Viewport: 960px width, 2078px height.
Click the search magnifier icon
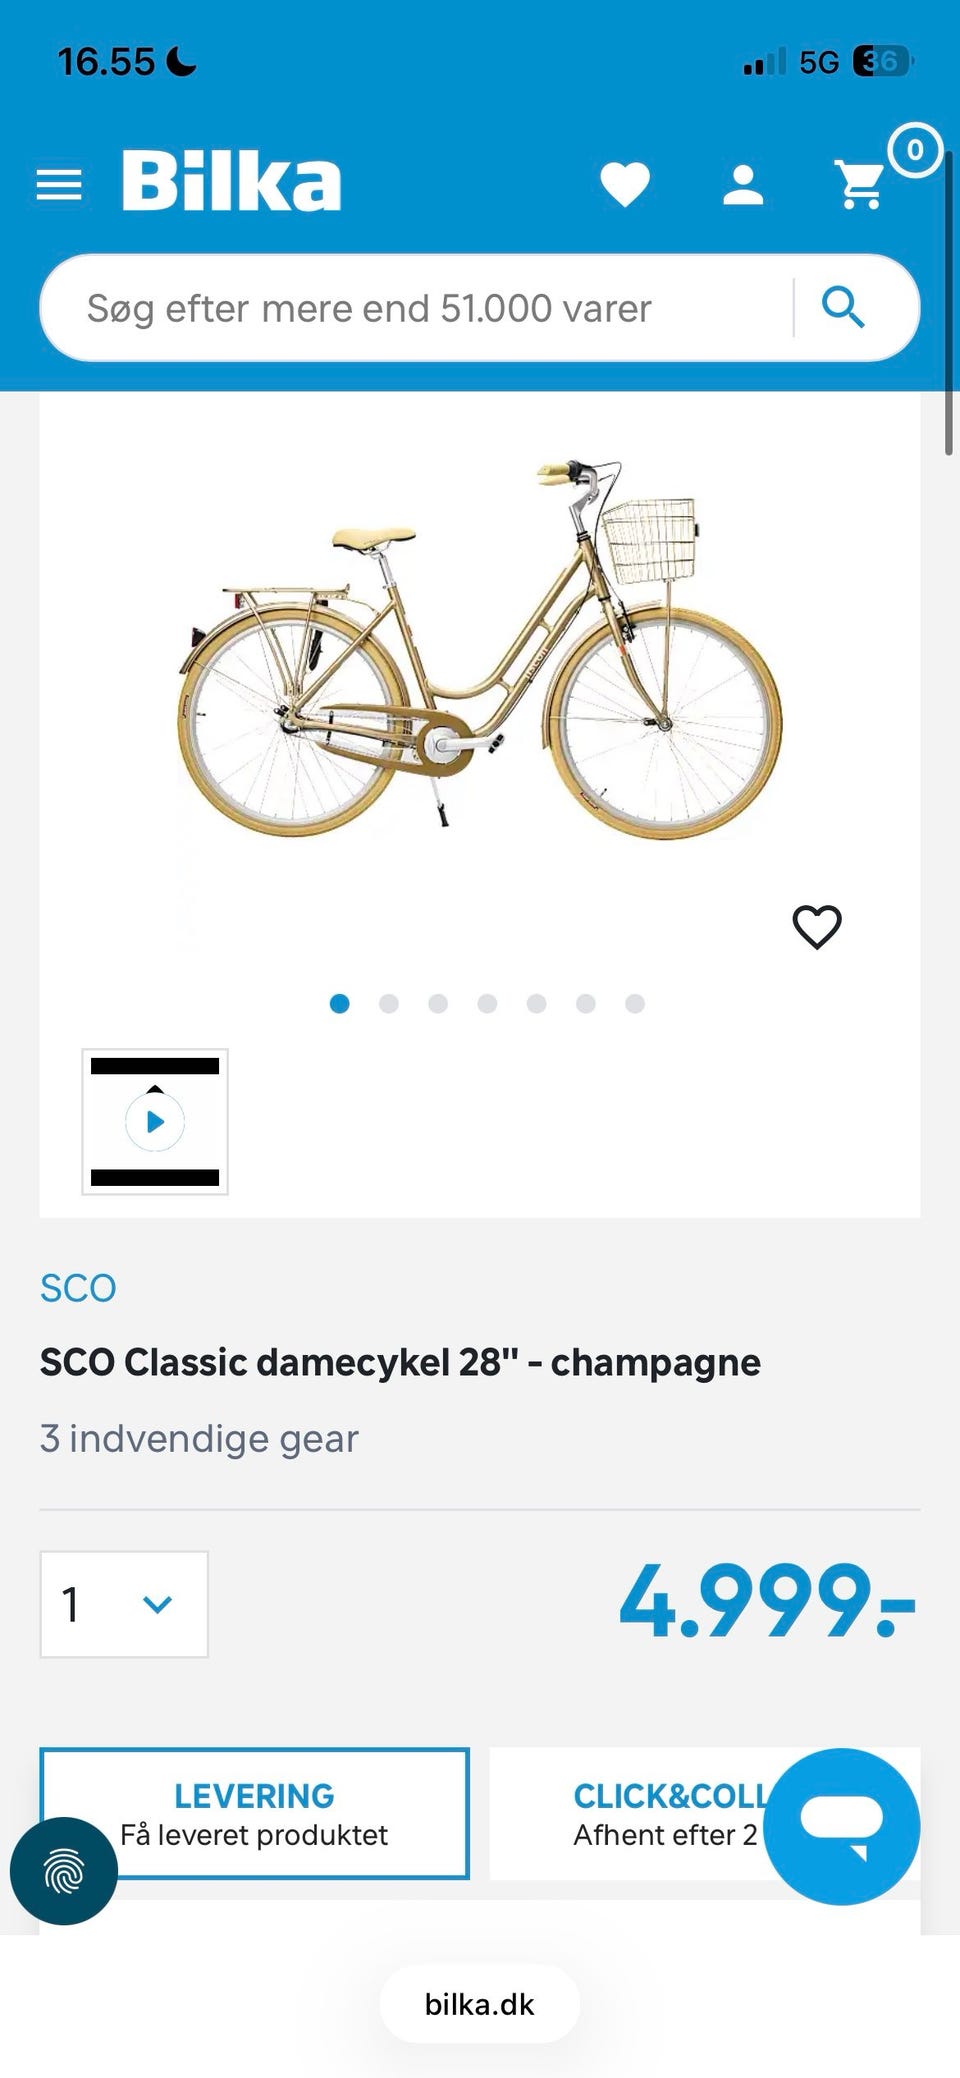click(x=843, y=307)
